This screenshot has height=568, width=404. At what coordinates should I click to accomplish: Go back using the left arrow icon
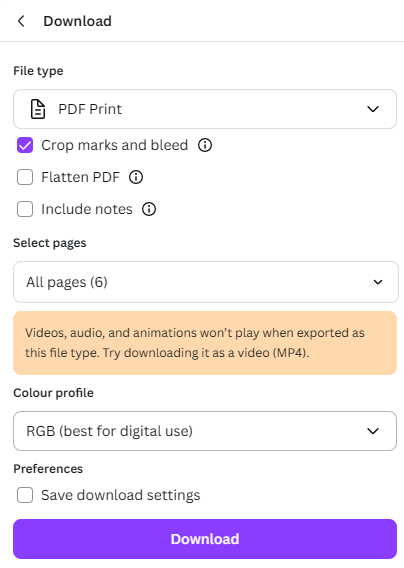pyautogui.click(x=21, y=21)
